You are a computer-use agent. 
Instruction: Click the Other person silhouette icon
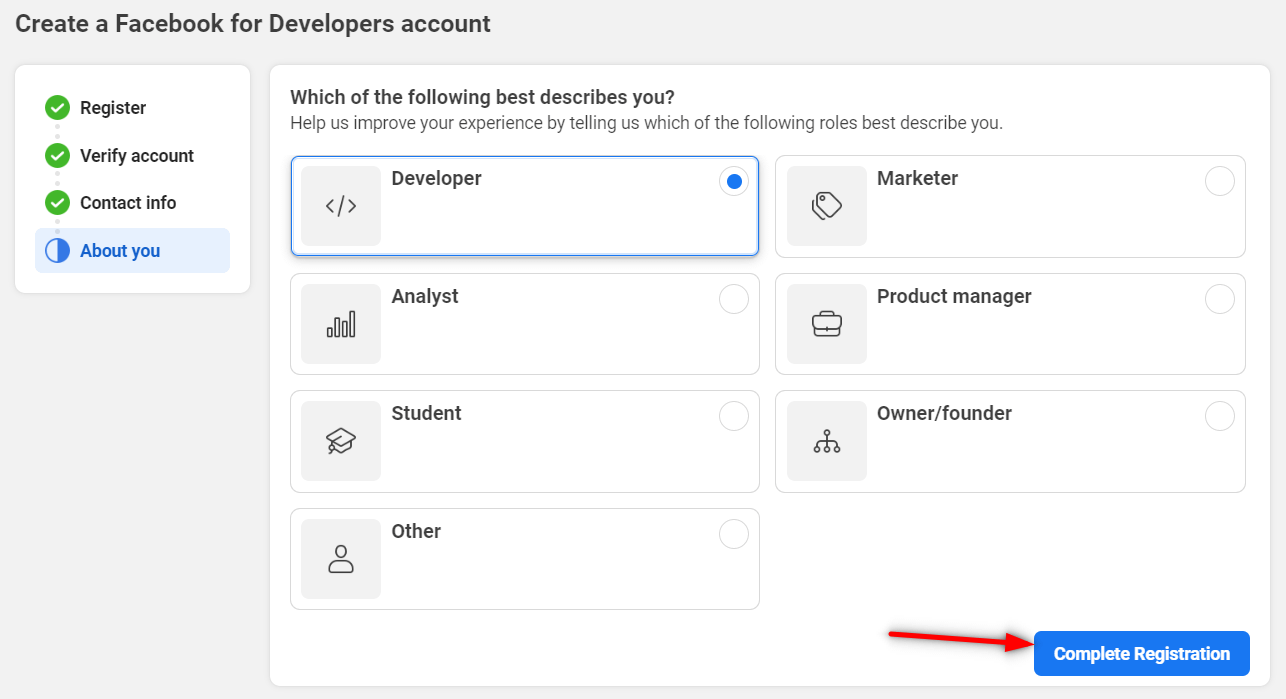[x=341, y=559]
